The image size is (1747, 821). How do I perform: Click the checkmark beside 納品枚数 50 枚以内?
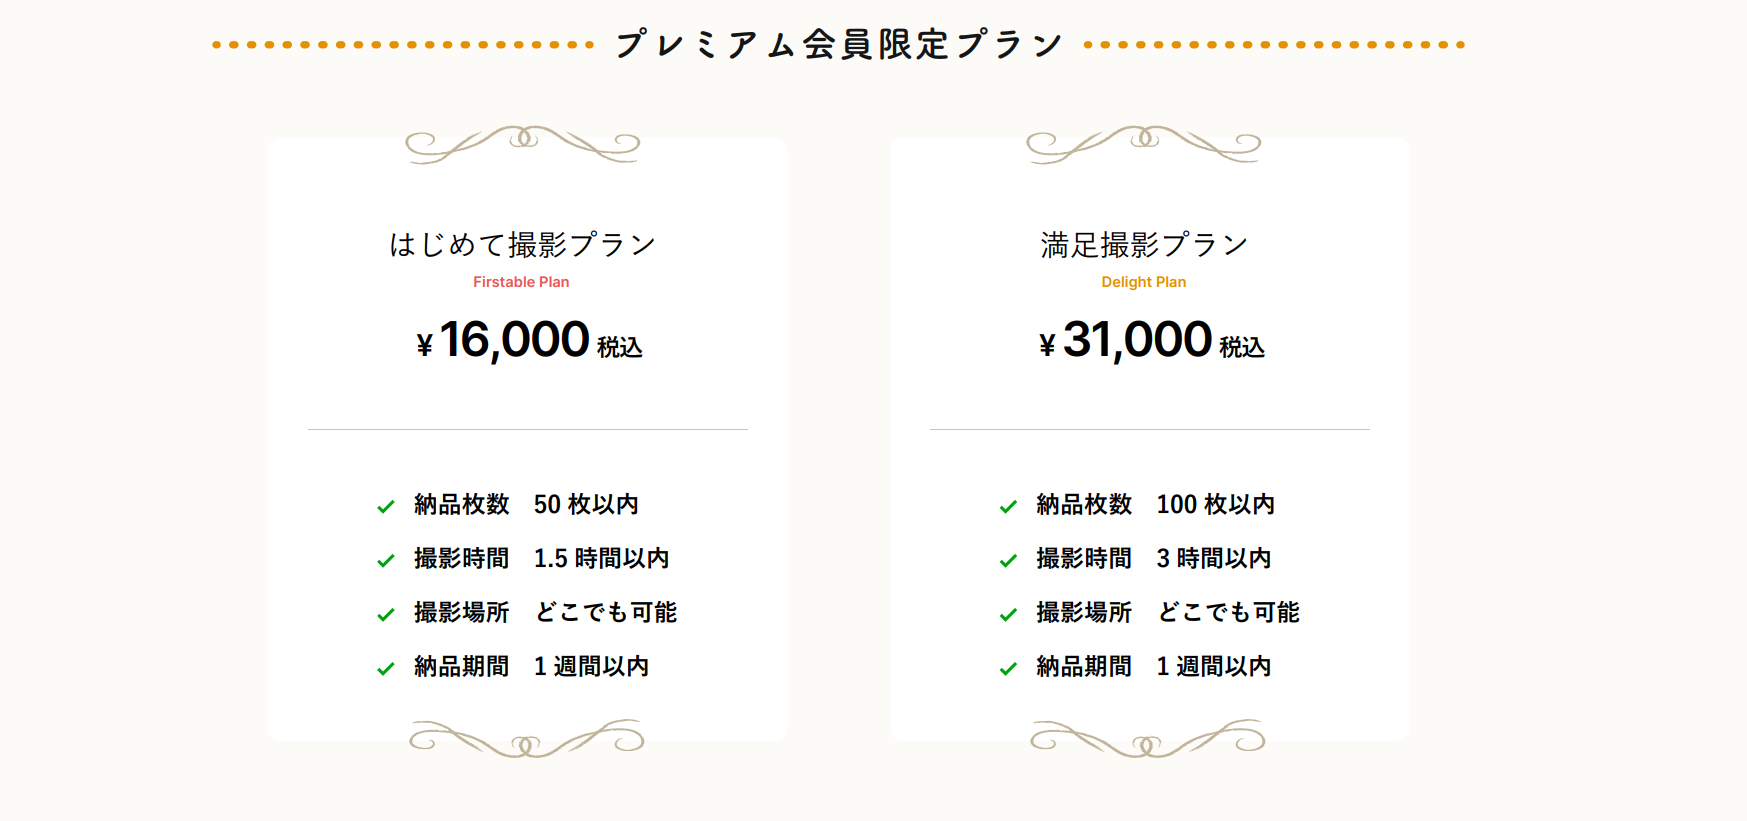point(386,507)
